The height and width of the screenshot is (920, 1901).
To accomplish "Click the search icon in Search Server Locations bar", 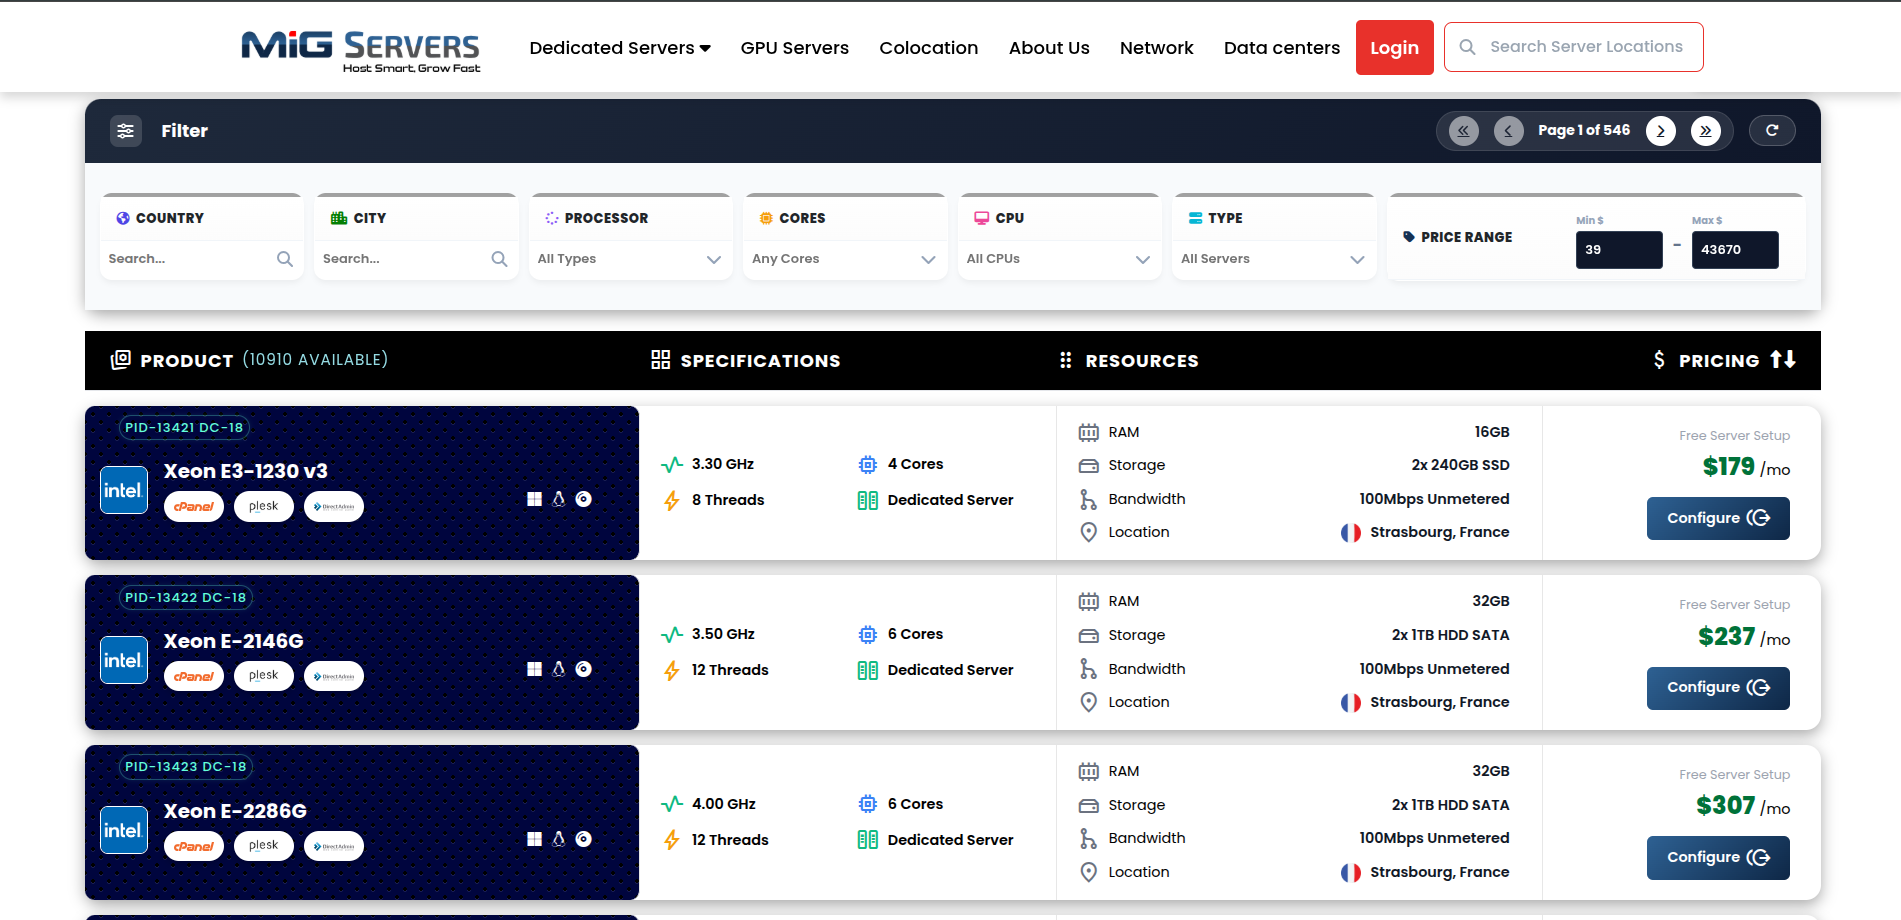I will (x=1467, y=46).
